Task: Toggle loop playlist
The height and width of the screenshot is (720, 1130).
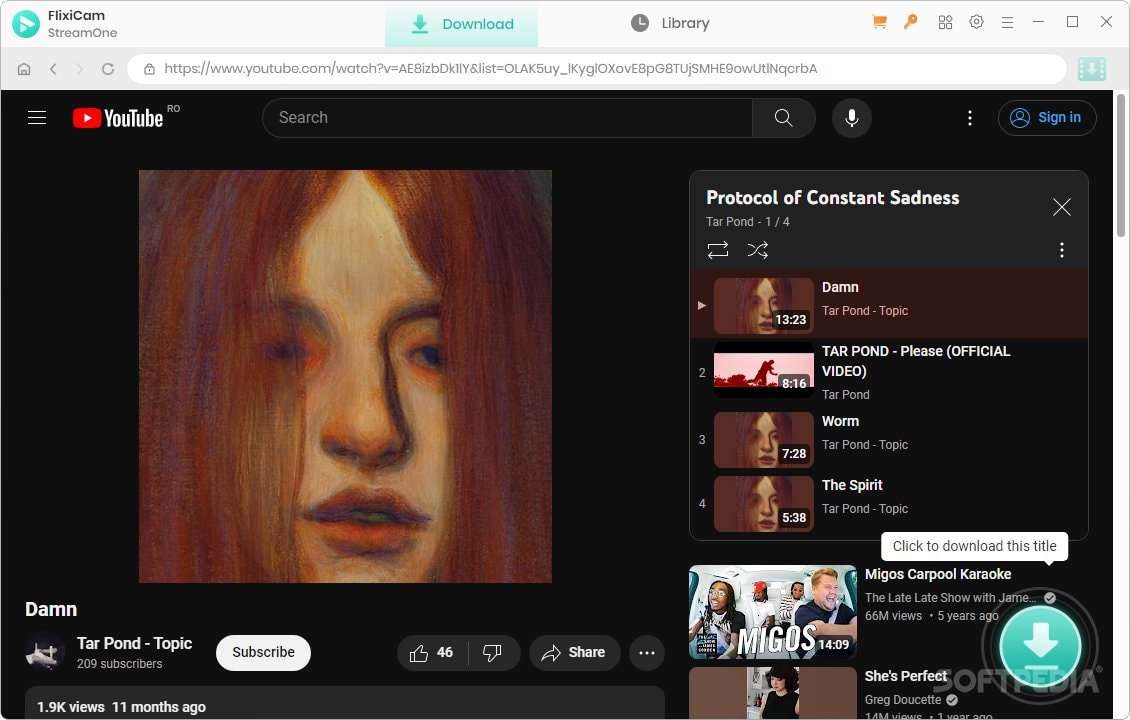Action: [718, 250]
